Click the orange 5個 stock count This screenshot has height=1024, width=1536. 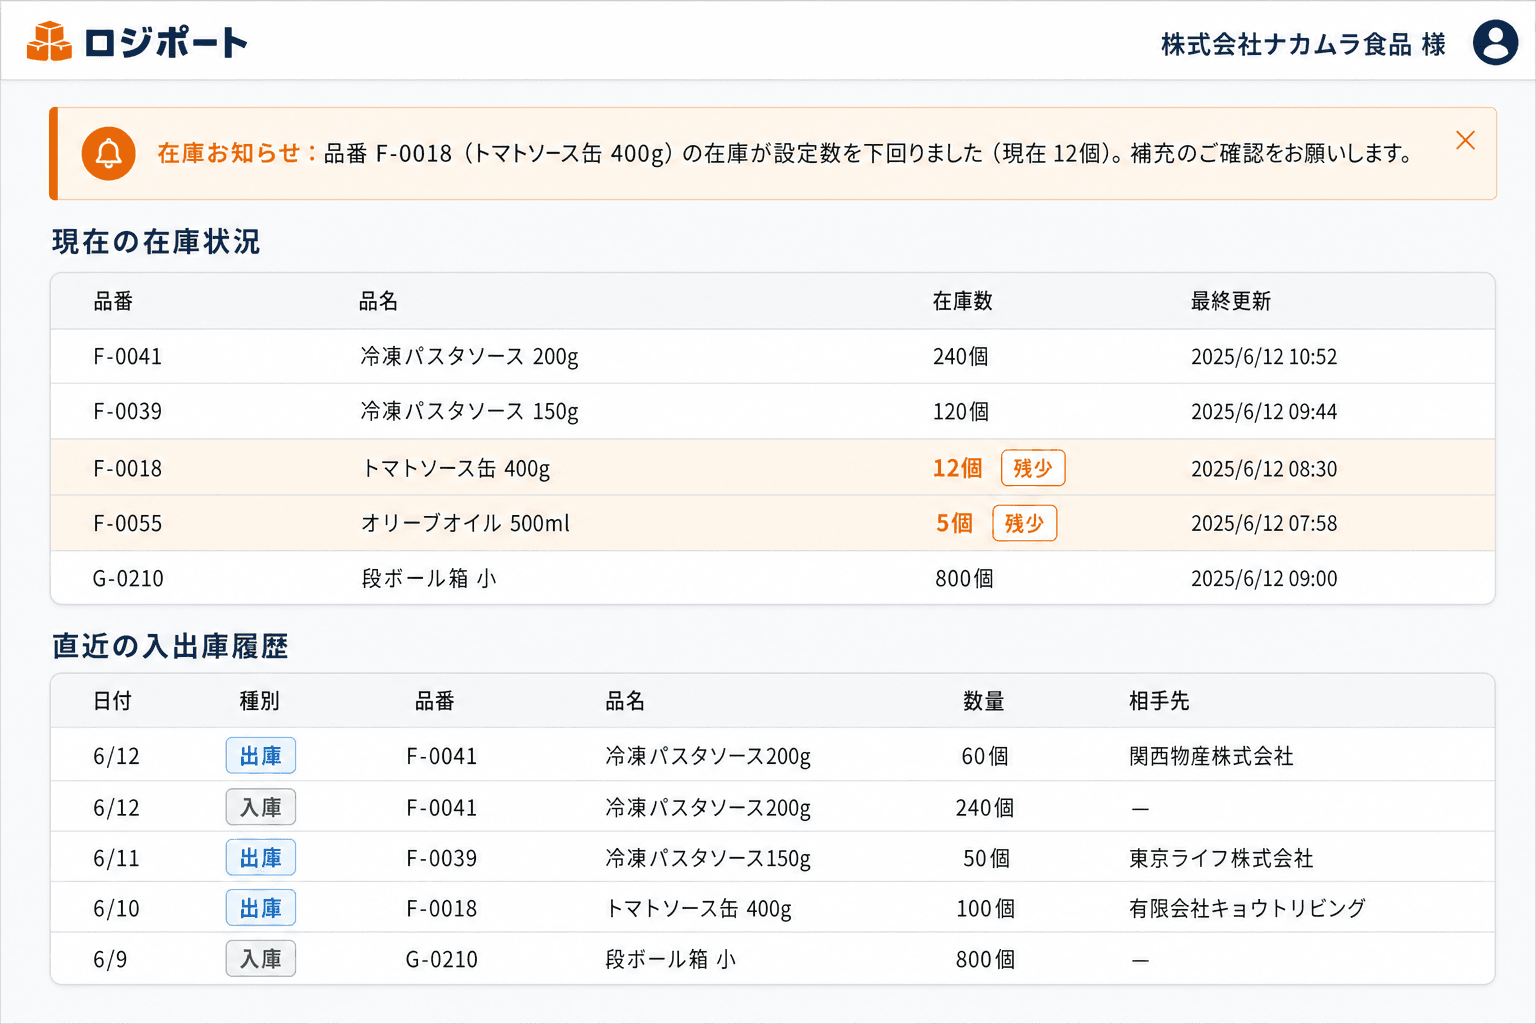point(955,523)
